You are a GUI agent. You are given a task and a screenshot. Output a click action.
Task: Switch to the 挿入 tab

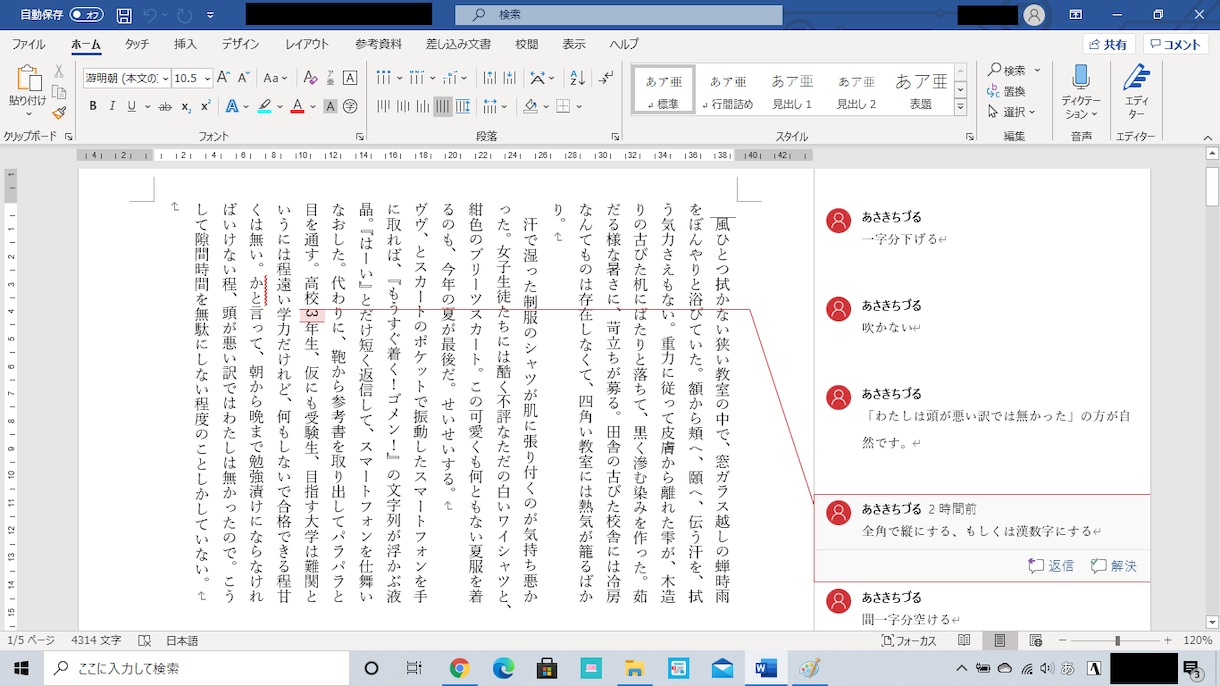pos(185,44)
